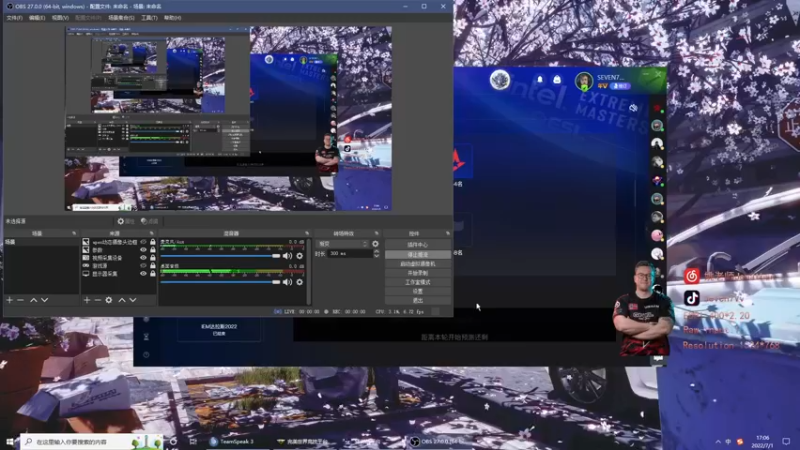
Task: Toggle lock on 视频采集设备 source
Action: (x=153, y=258)
